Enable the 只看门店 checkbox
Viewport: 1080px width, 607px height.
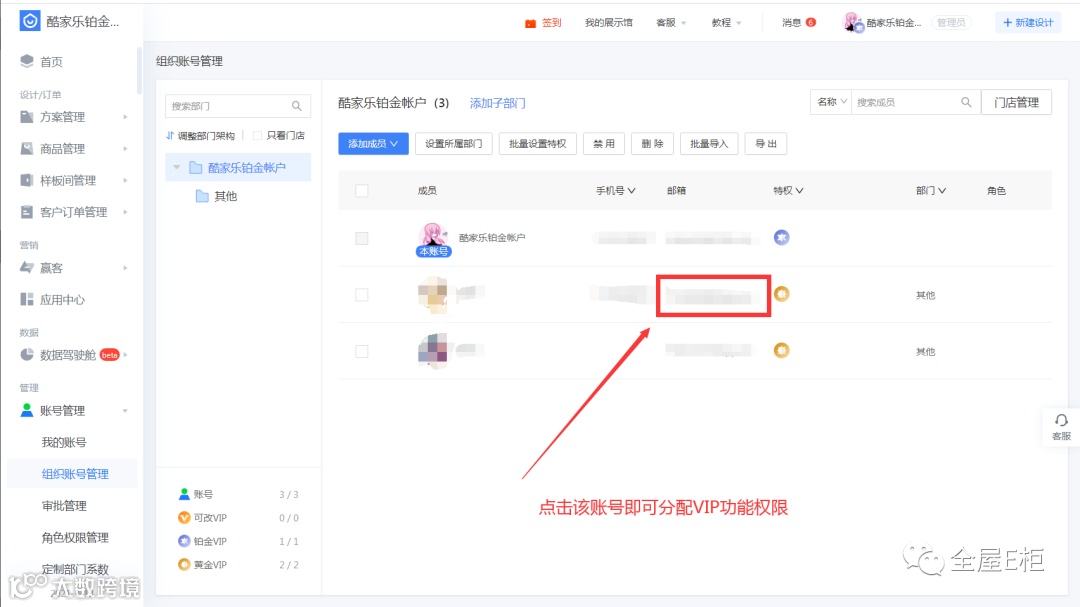pyautogui.click(x=257, y=135)
